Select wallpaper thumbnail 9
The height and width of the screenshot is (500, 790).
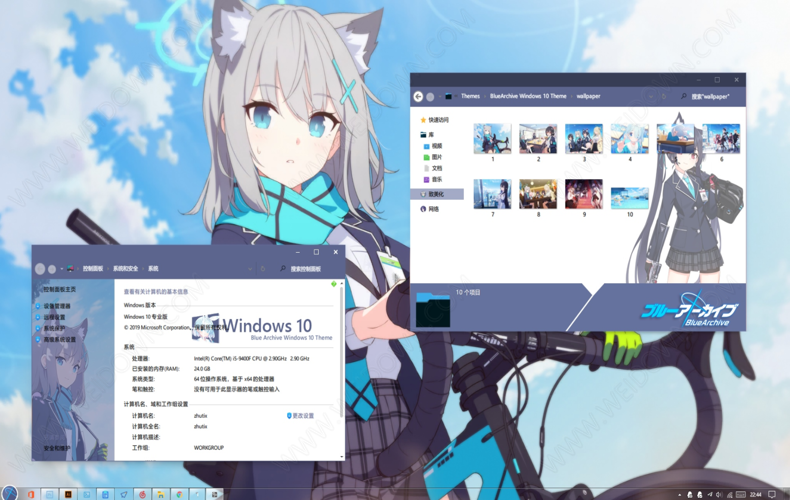point(584,194)
